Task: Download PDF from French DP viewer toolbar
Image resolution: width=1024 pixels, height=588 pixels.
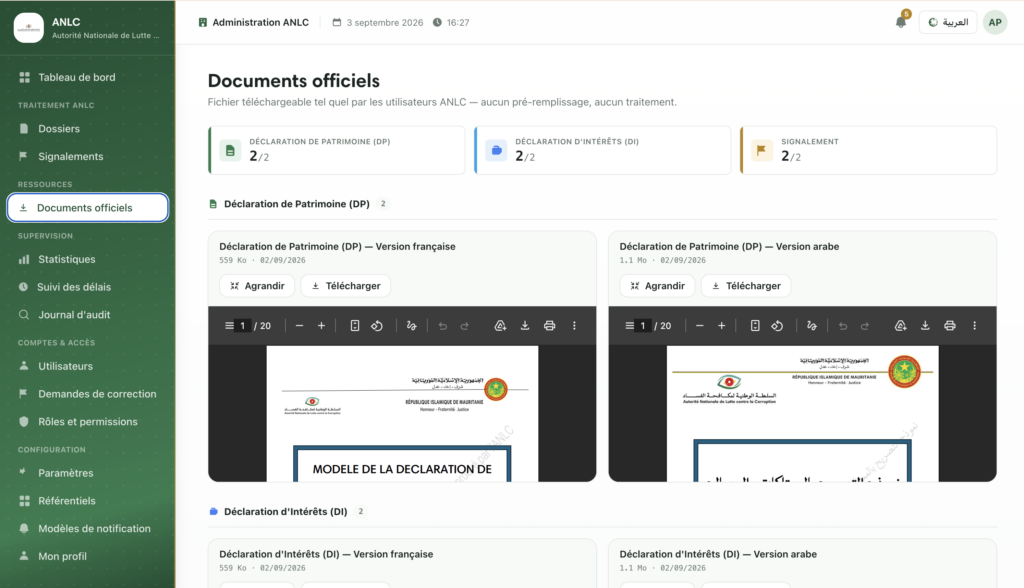Action: [x=524, y=325]
